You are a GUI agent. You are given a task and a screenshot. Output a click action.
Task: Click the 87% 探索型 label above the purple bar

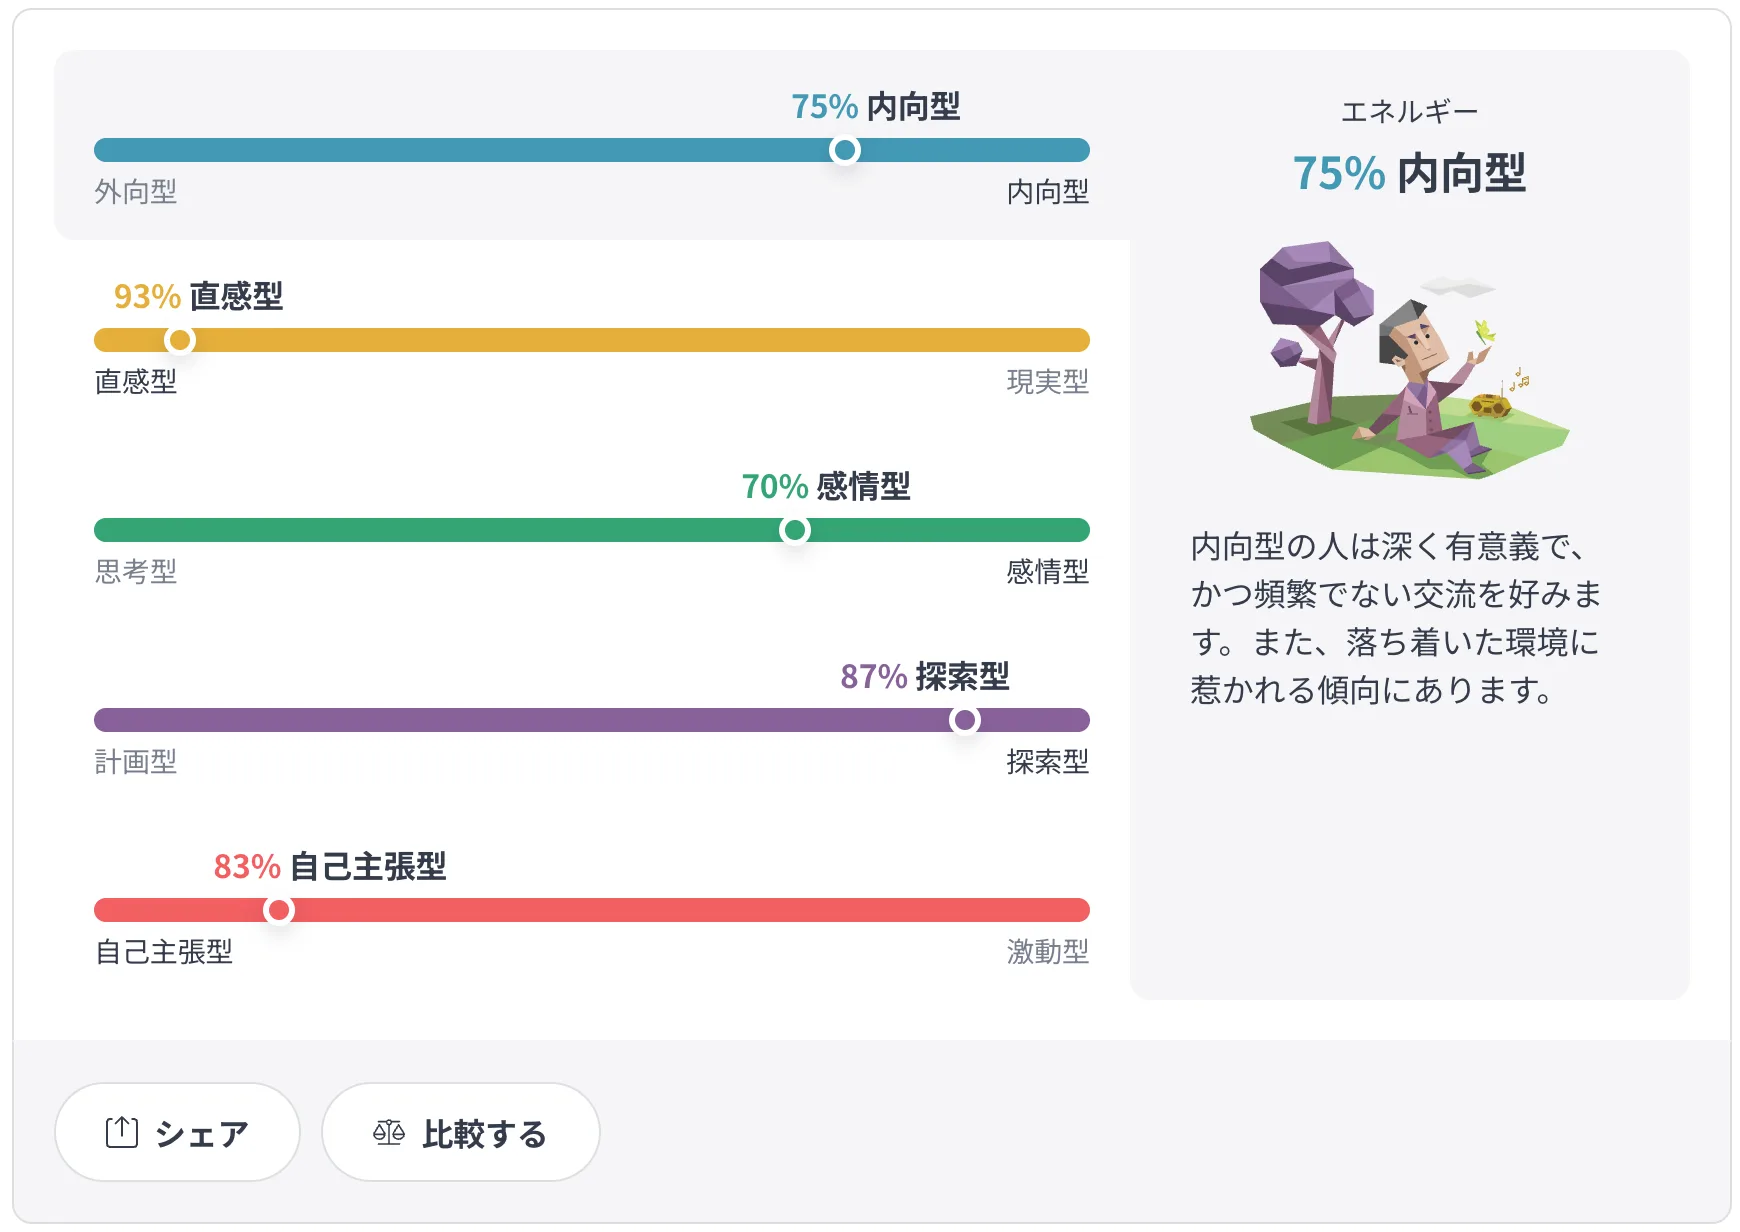[925, 678]
